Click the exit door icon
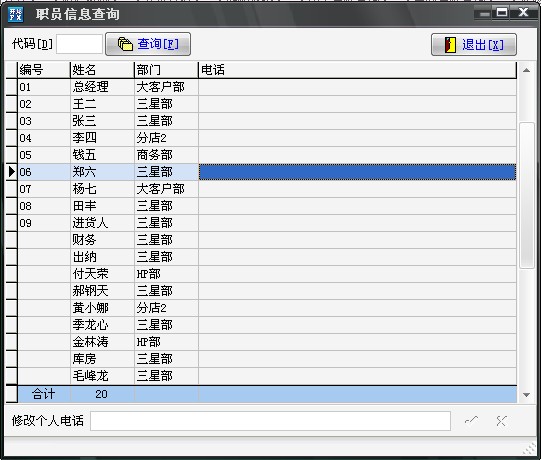The width and height of the screenshot is (541, 460). [450, 45]
